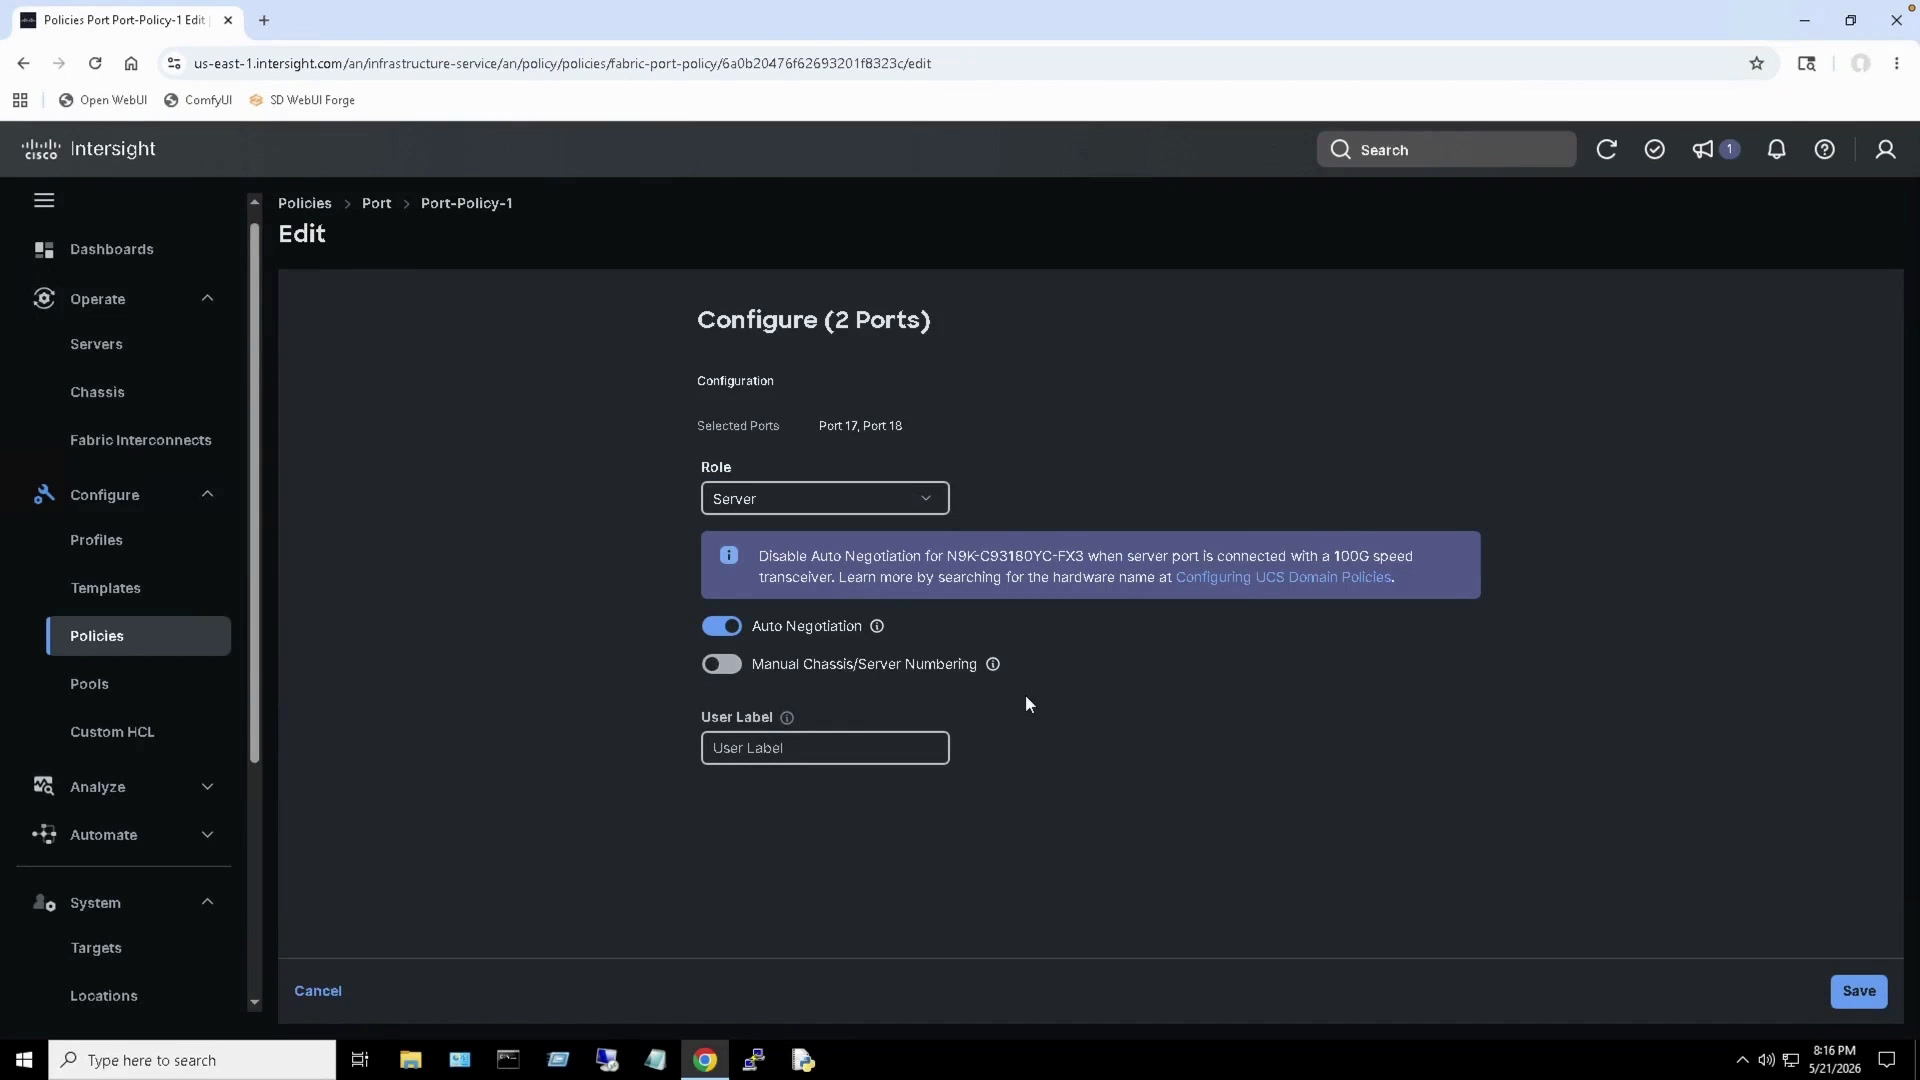Screen dimensions: 1920x1080
Task: Select Profiles under Configure
Action: [96, 541]
